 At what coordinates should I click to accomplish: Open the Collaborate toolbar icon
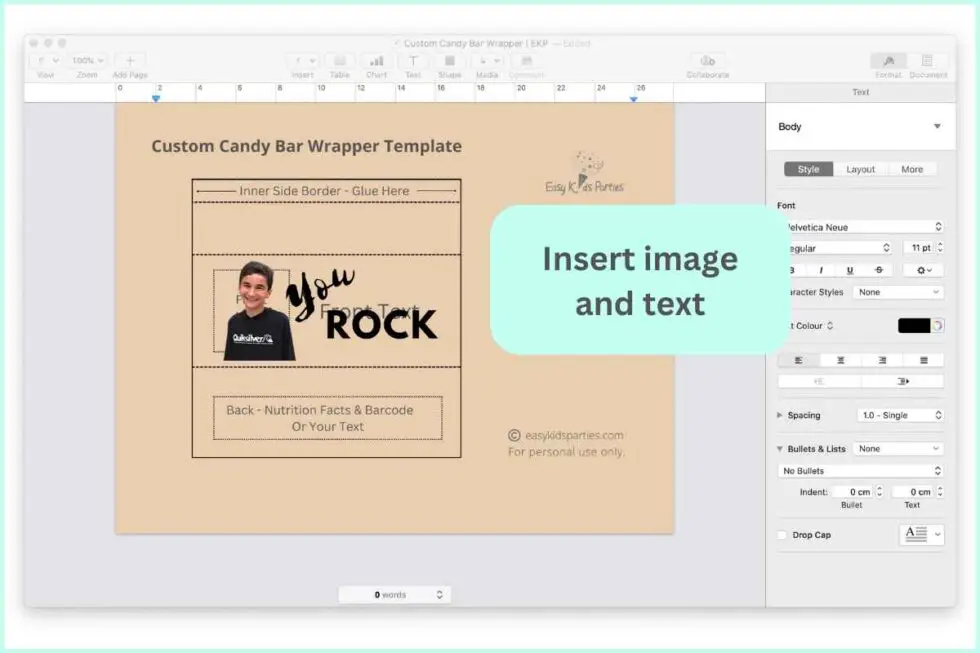click(708, 62)
